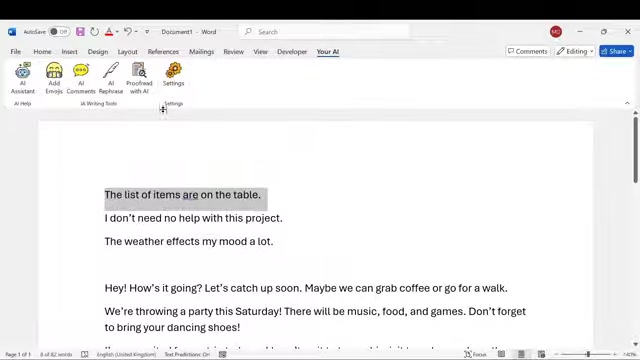Click the Word app logo icon
Viewport: 640px width, 360px height.
(x=12, y=31)
